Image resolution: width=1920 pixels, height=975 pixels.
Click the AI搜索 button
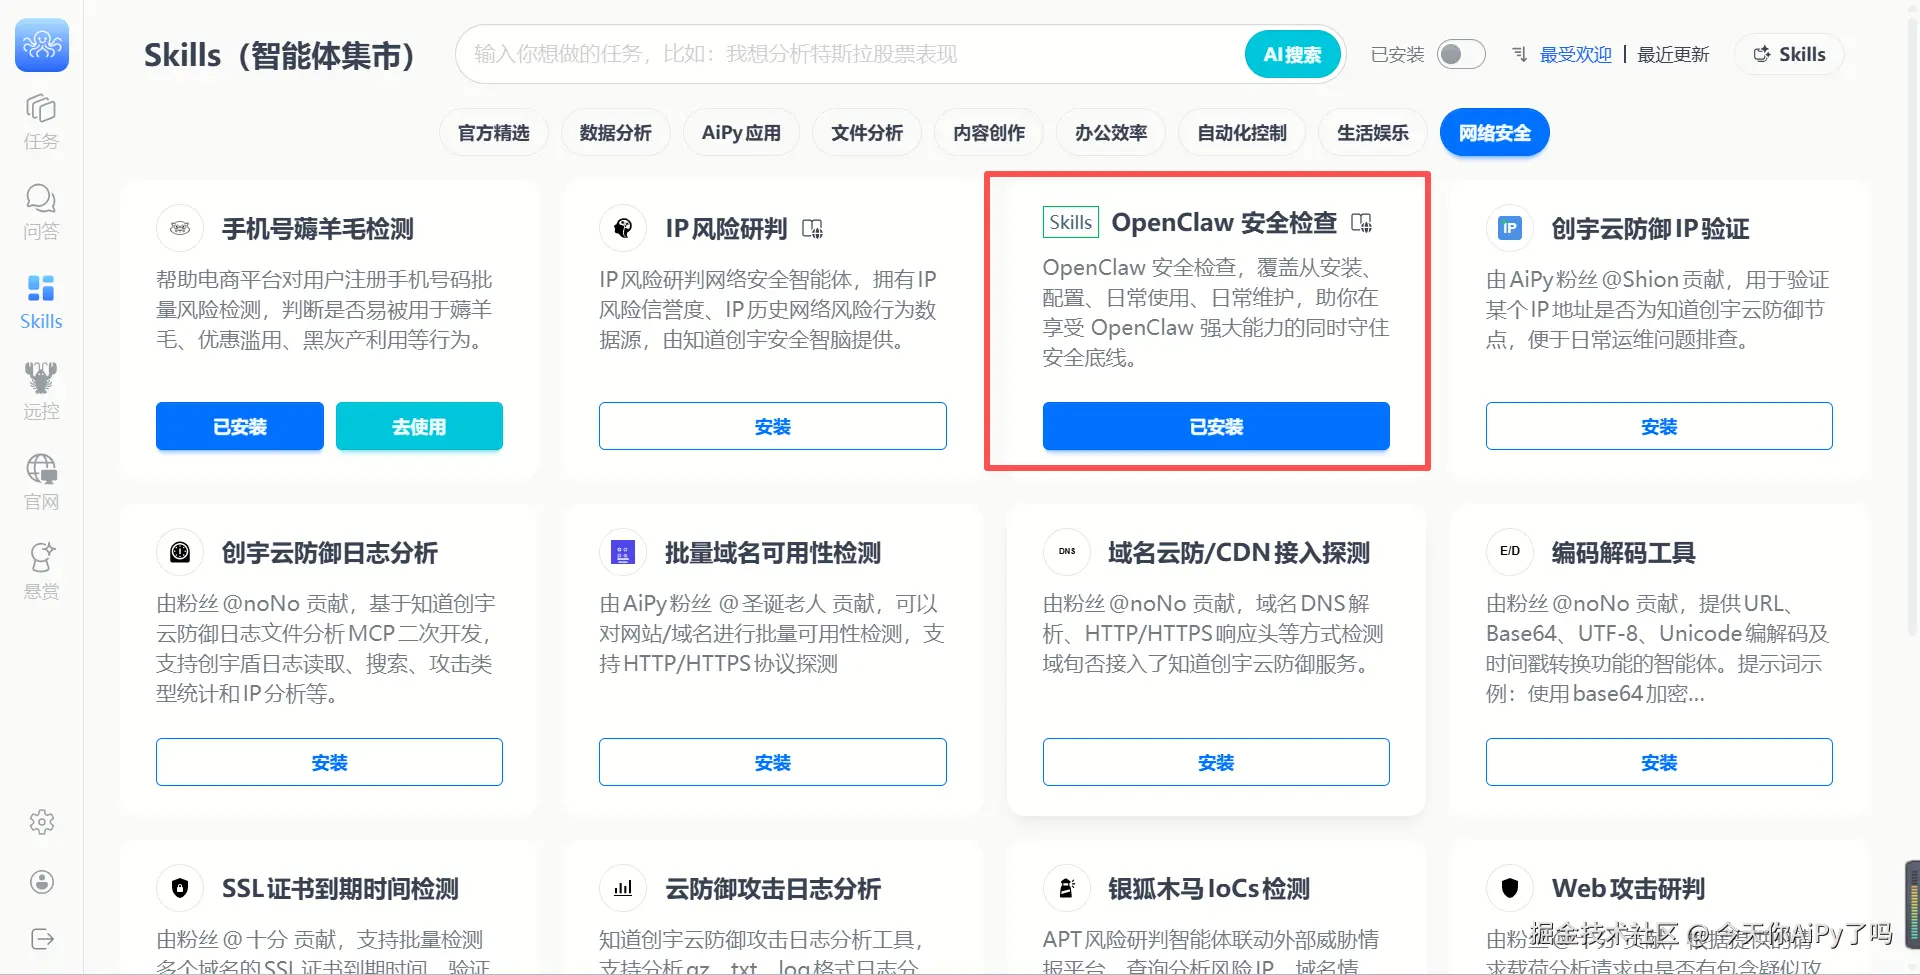1293,54
